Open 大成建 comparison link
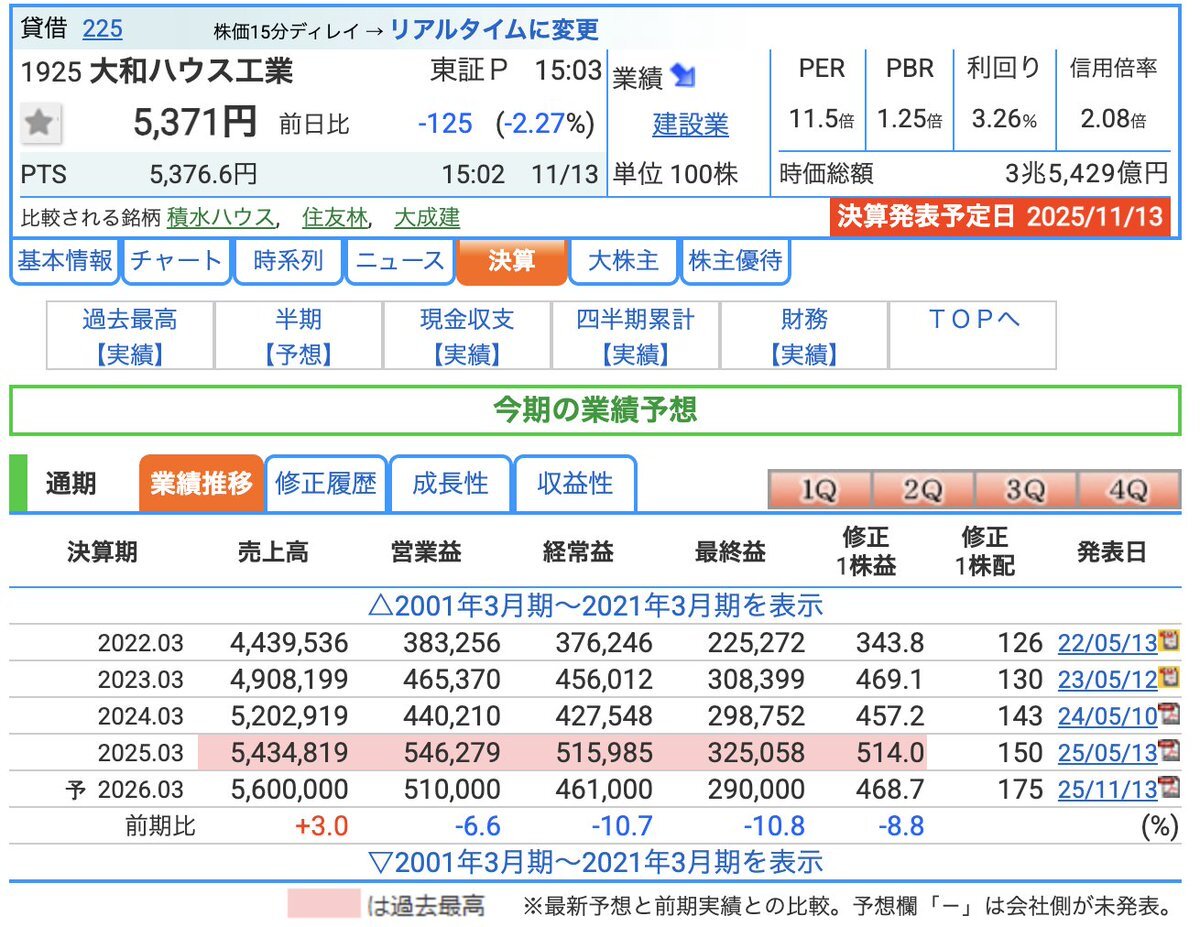Image resolution: width=1200 pixels, height=927 pixels. (x=427, y=217)
